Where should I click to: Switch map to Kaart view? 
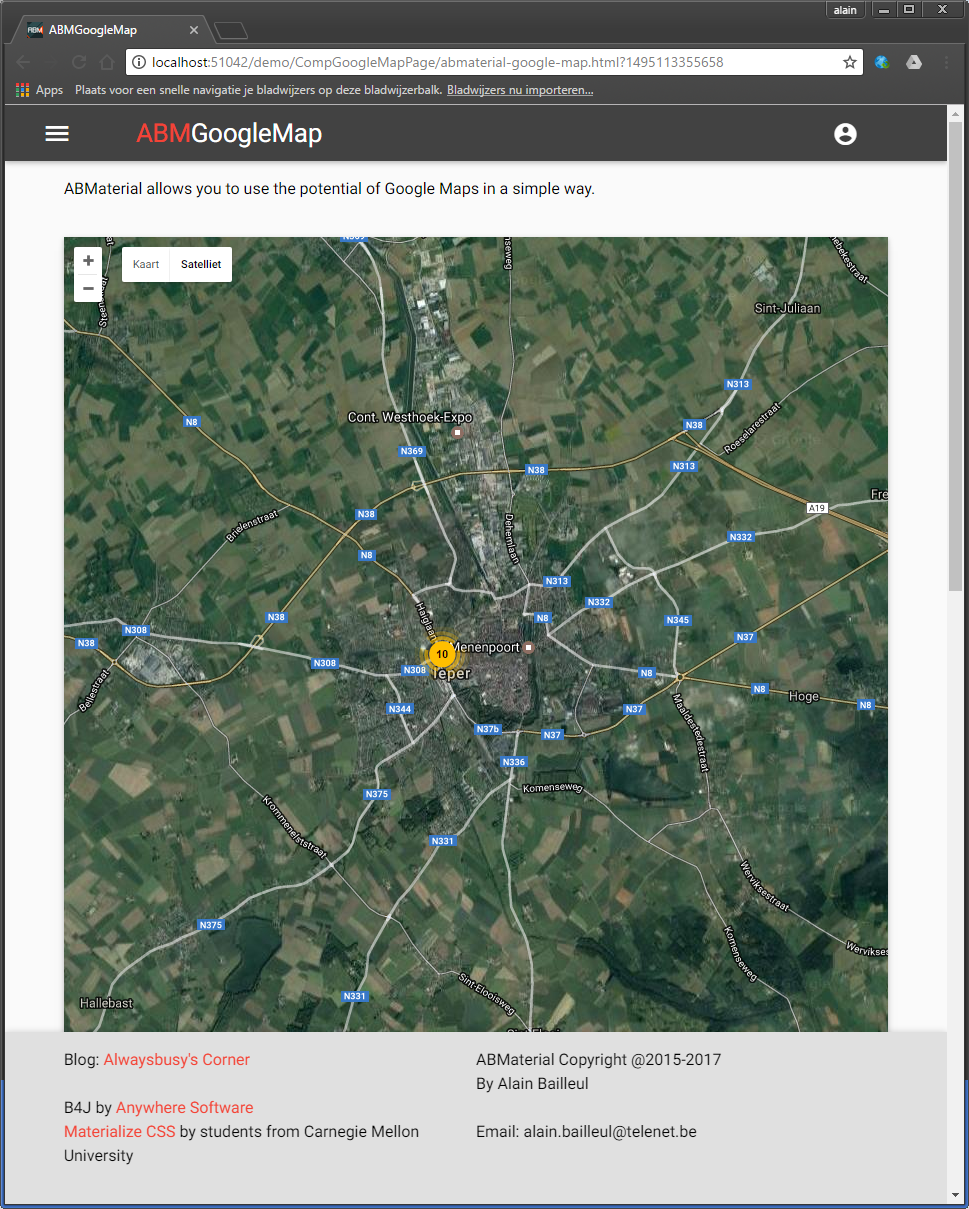pos(146,265)
